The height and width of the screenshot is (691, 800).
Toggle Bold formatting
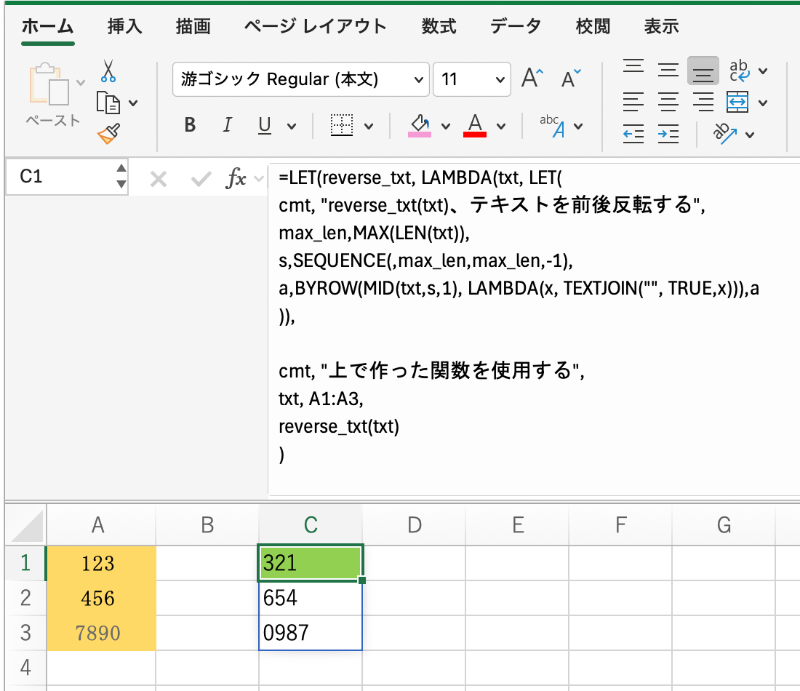coord(190,126)
